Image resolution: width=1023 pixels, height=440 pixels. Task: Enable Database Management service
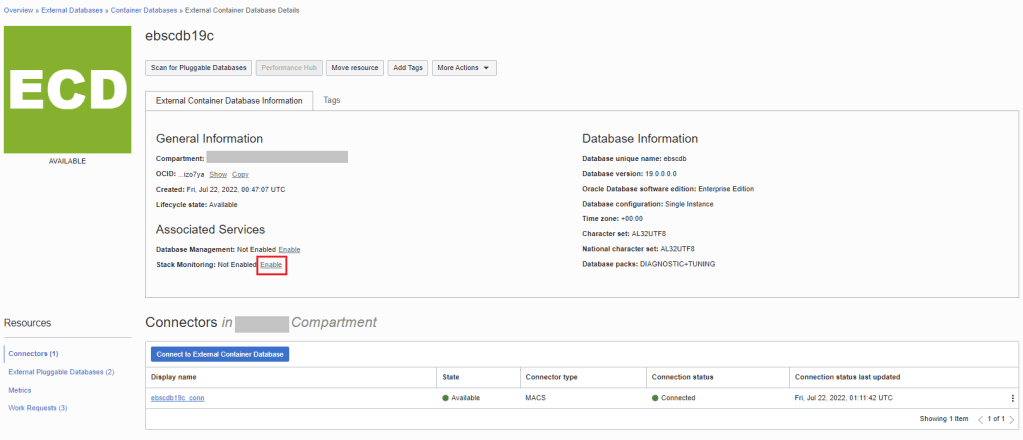point(289,248)
